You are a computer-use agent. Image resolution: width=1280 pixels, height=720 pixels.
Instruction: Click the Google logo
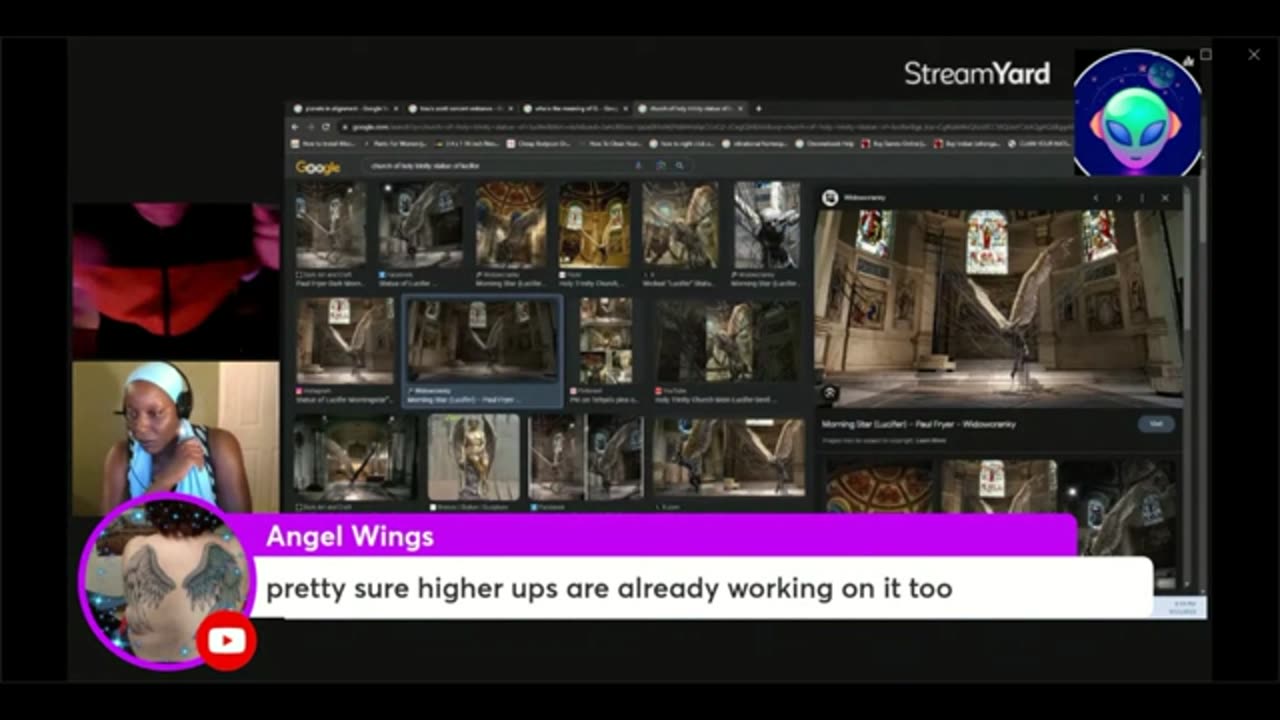(x=317, y=167)
